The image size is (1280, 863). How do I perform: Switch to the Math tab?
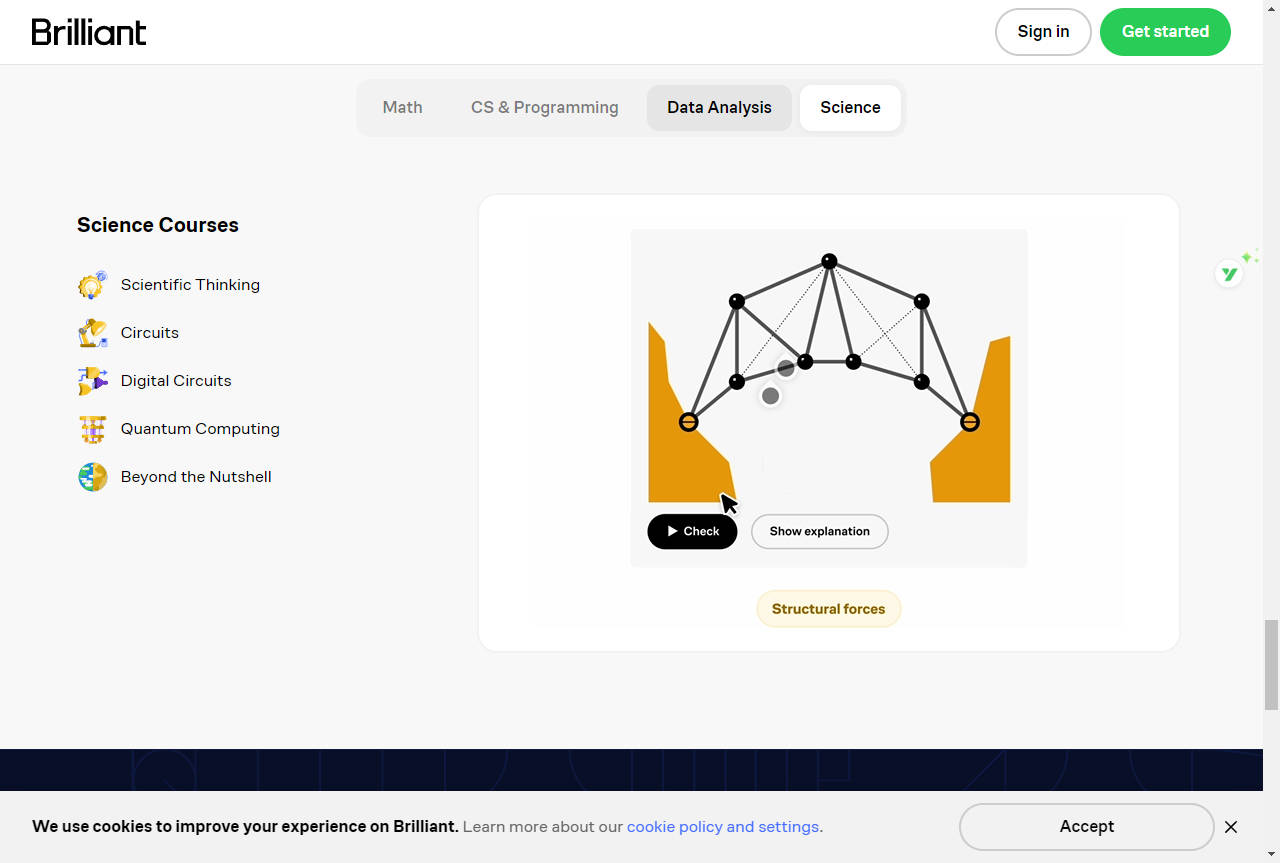[402, 108]
